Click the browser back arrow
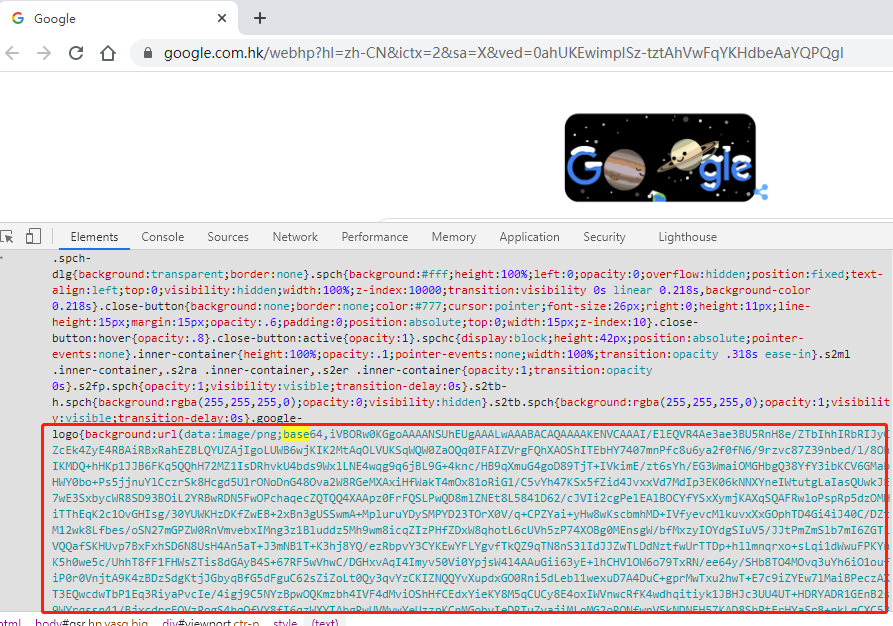Viewport: 893px width, 626px height. point(12,53)
